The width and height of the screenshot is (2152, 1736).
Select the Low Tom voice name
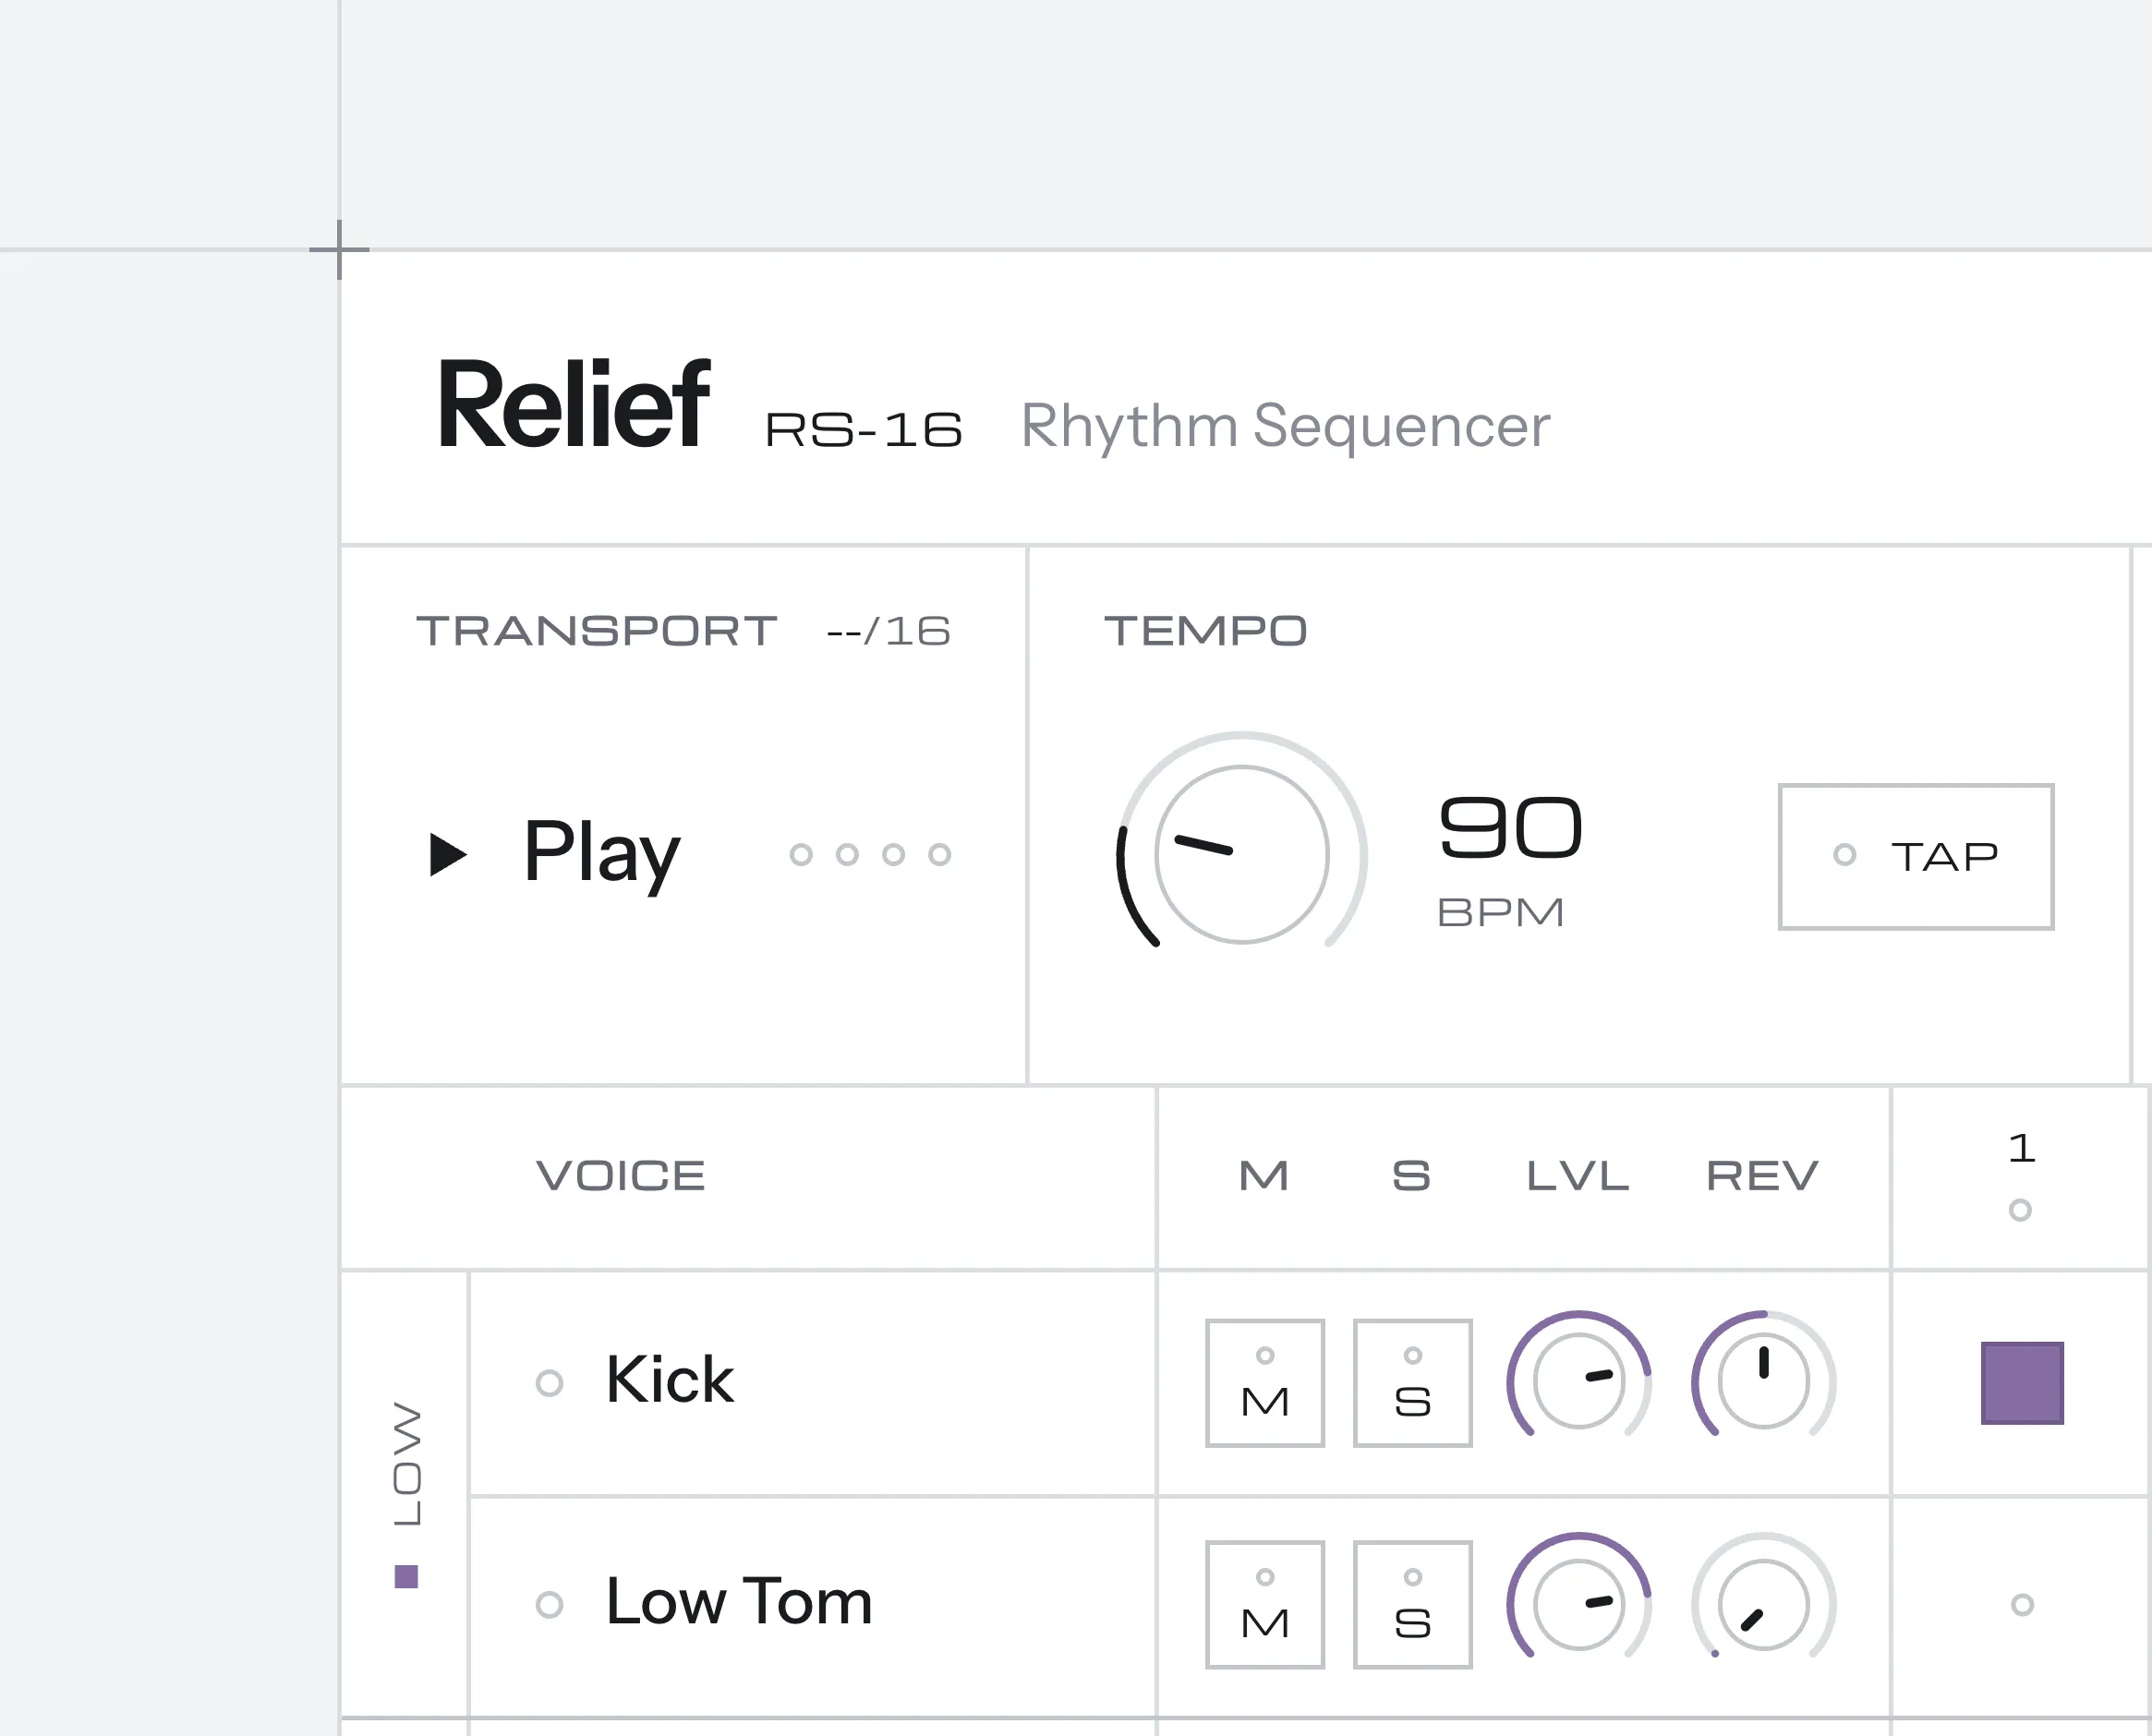pos(739,1602)
